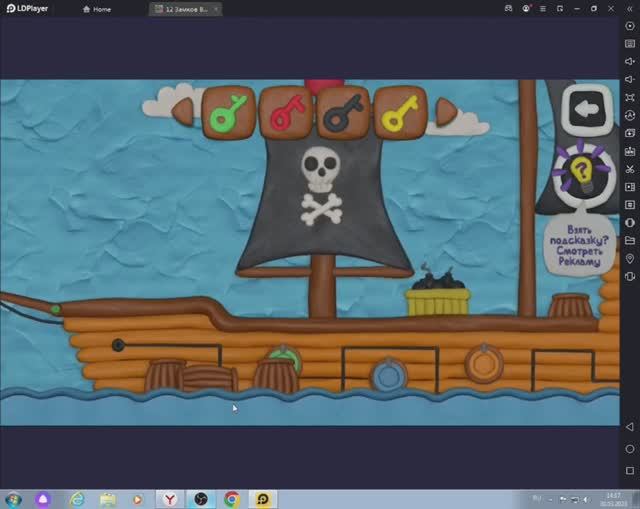Close the "12 Замков" game tab
Image resolution: width=640 pixels, height=509 pixels.
(x=216, y=9)
